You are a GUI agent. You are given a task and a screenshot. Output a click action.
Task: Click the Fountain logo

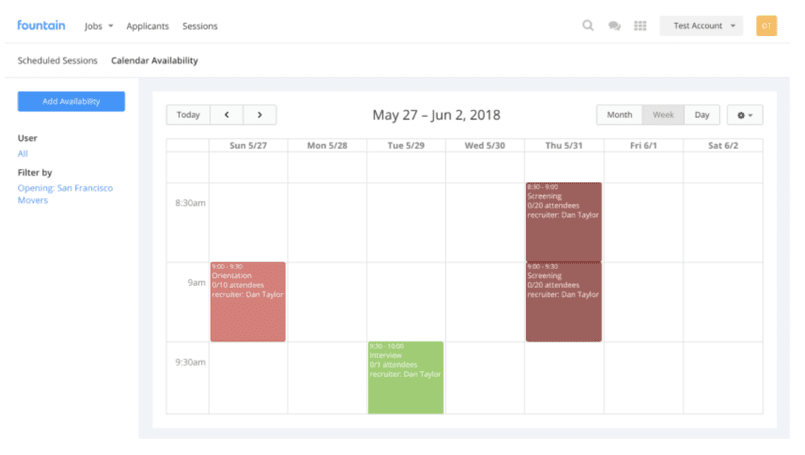(41, 25)
